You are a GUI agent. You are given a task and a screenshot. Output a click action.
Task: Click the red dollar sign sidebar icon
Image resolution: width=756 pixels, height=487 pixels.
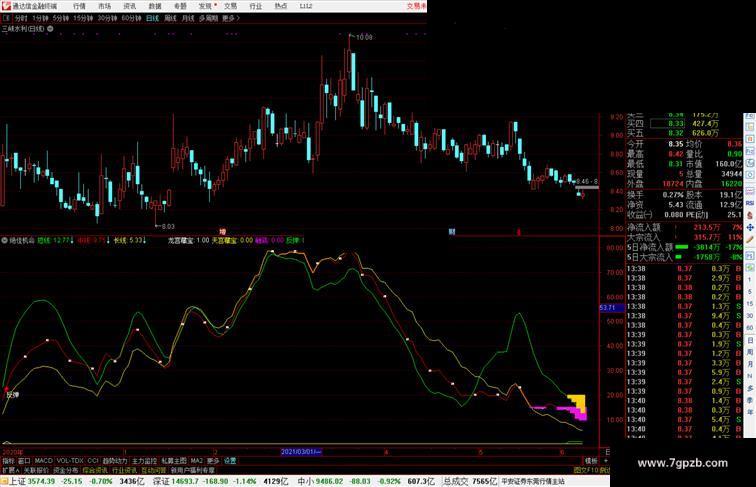(750, 215)
